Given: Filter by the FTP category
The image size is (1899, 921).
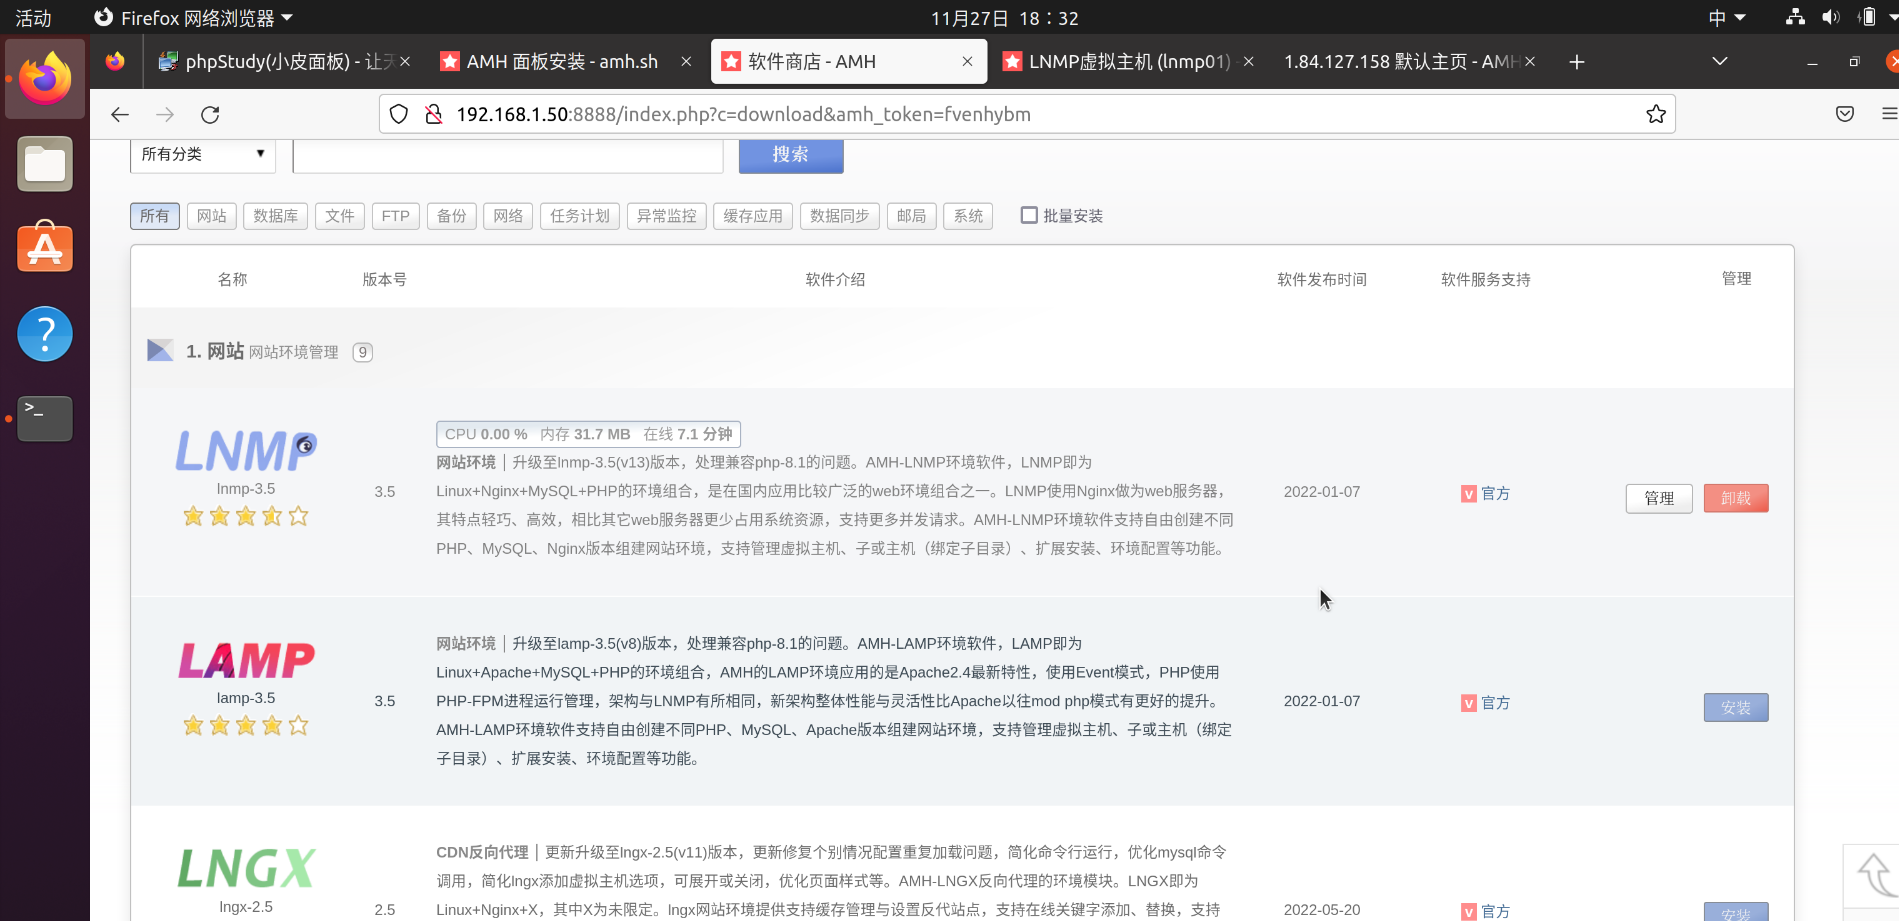Looking at the screenshot, I should click(396, 216).
